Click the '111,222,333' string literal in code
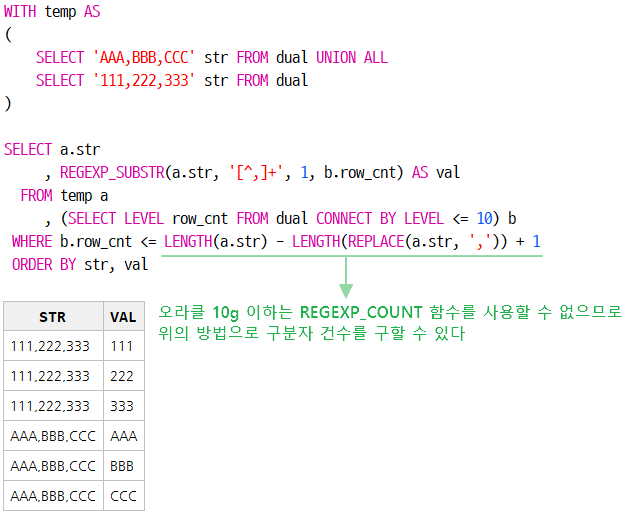This screenshot has width=630, height=514. 144,80
